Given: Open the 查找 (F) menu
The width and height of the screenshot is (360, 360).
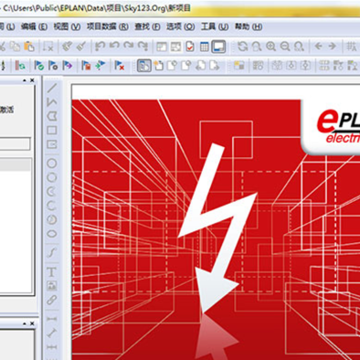Looking at the screenshot, I should click(x=147, y=27).
